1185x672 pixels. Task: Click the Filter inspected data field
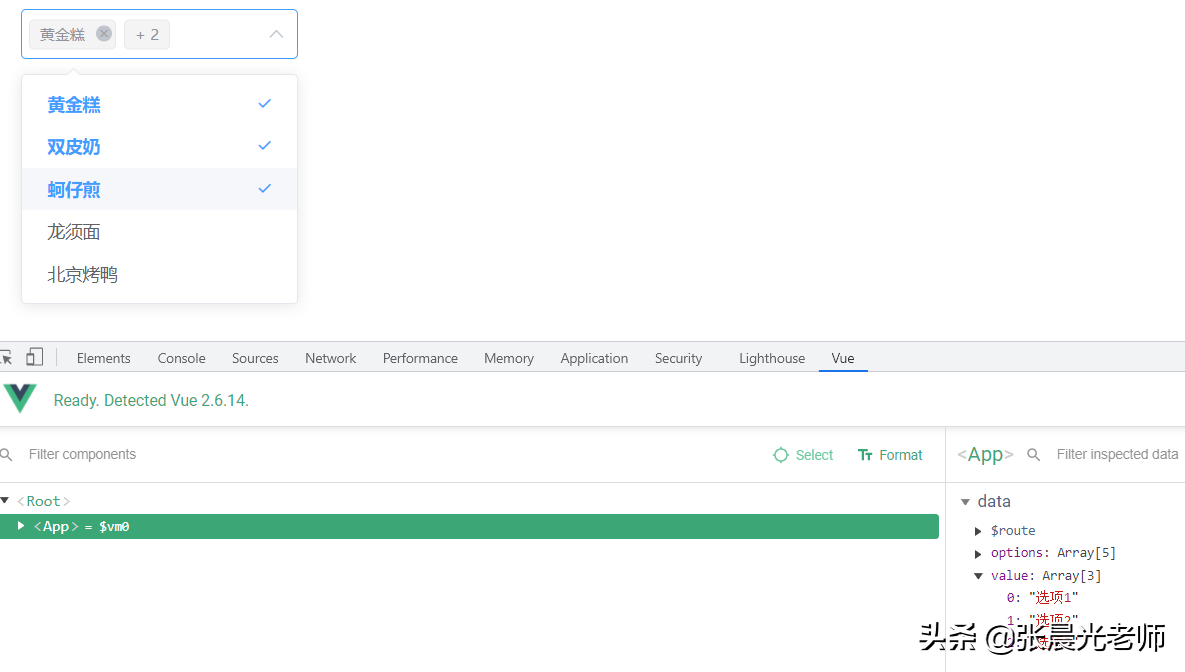coord(1117,454)
